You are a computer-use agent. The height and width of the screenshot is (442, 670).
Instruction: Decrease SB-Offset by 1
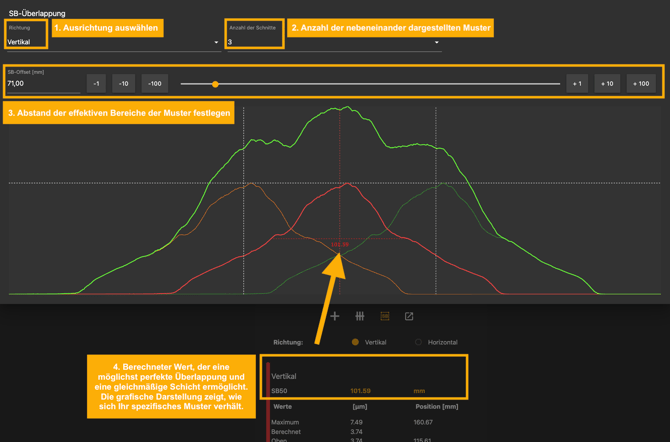(96, 84)
